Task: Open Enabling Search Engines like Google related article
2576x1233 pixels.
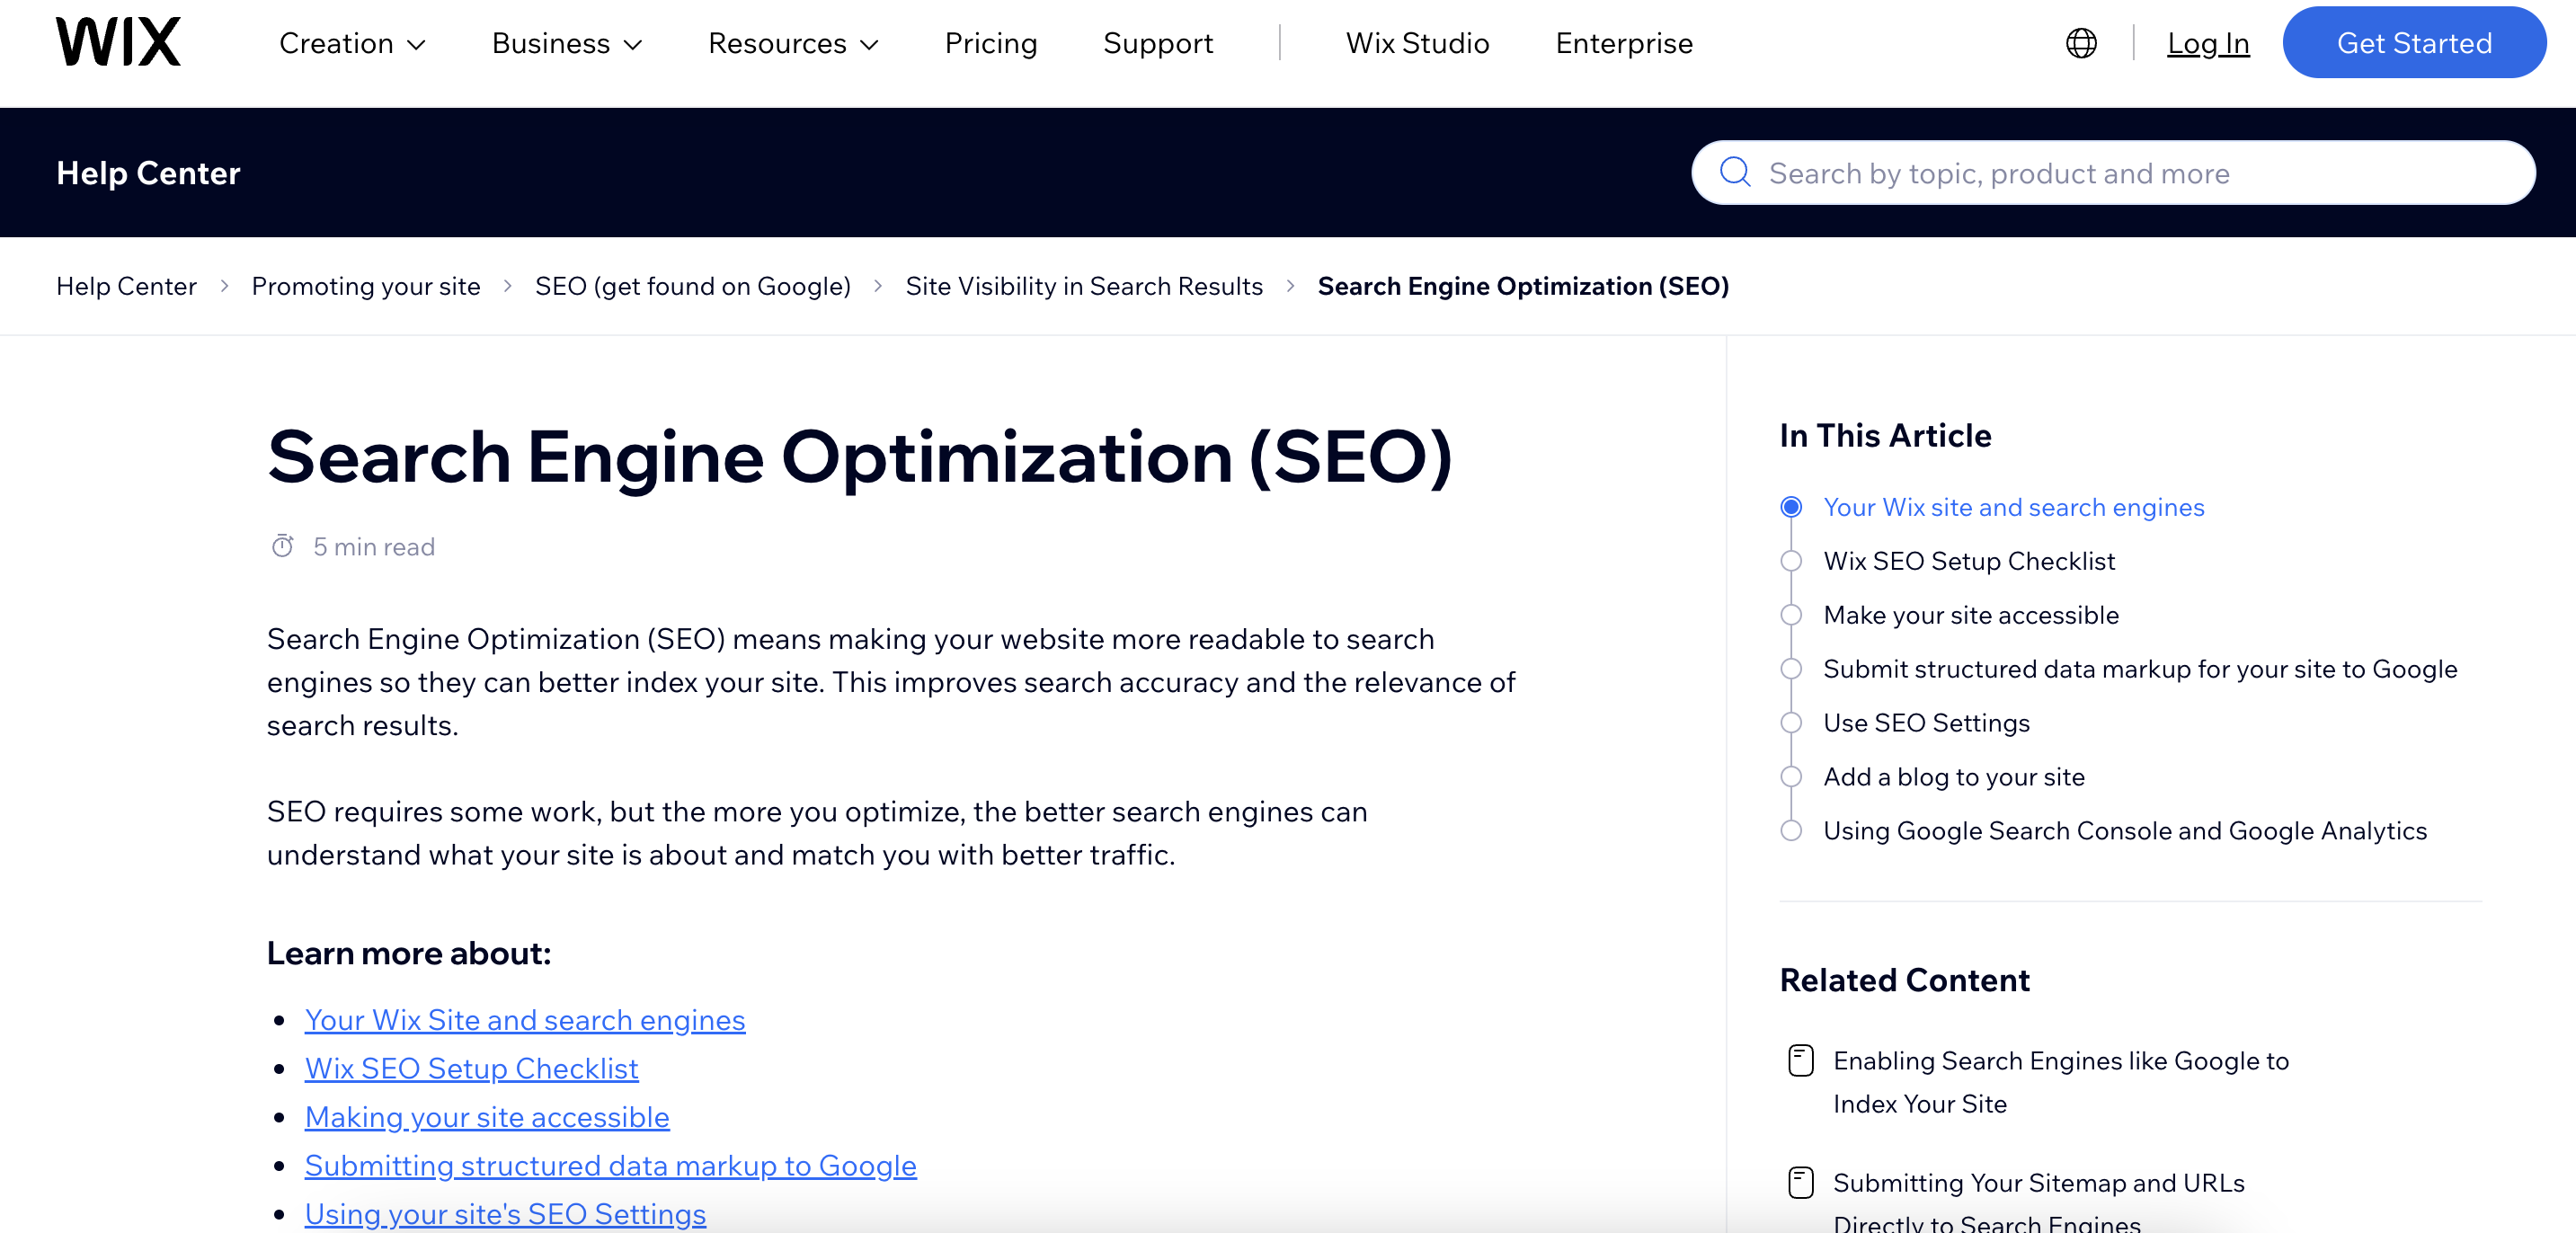Action: pos(2061,1082)
